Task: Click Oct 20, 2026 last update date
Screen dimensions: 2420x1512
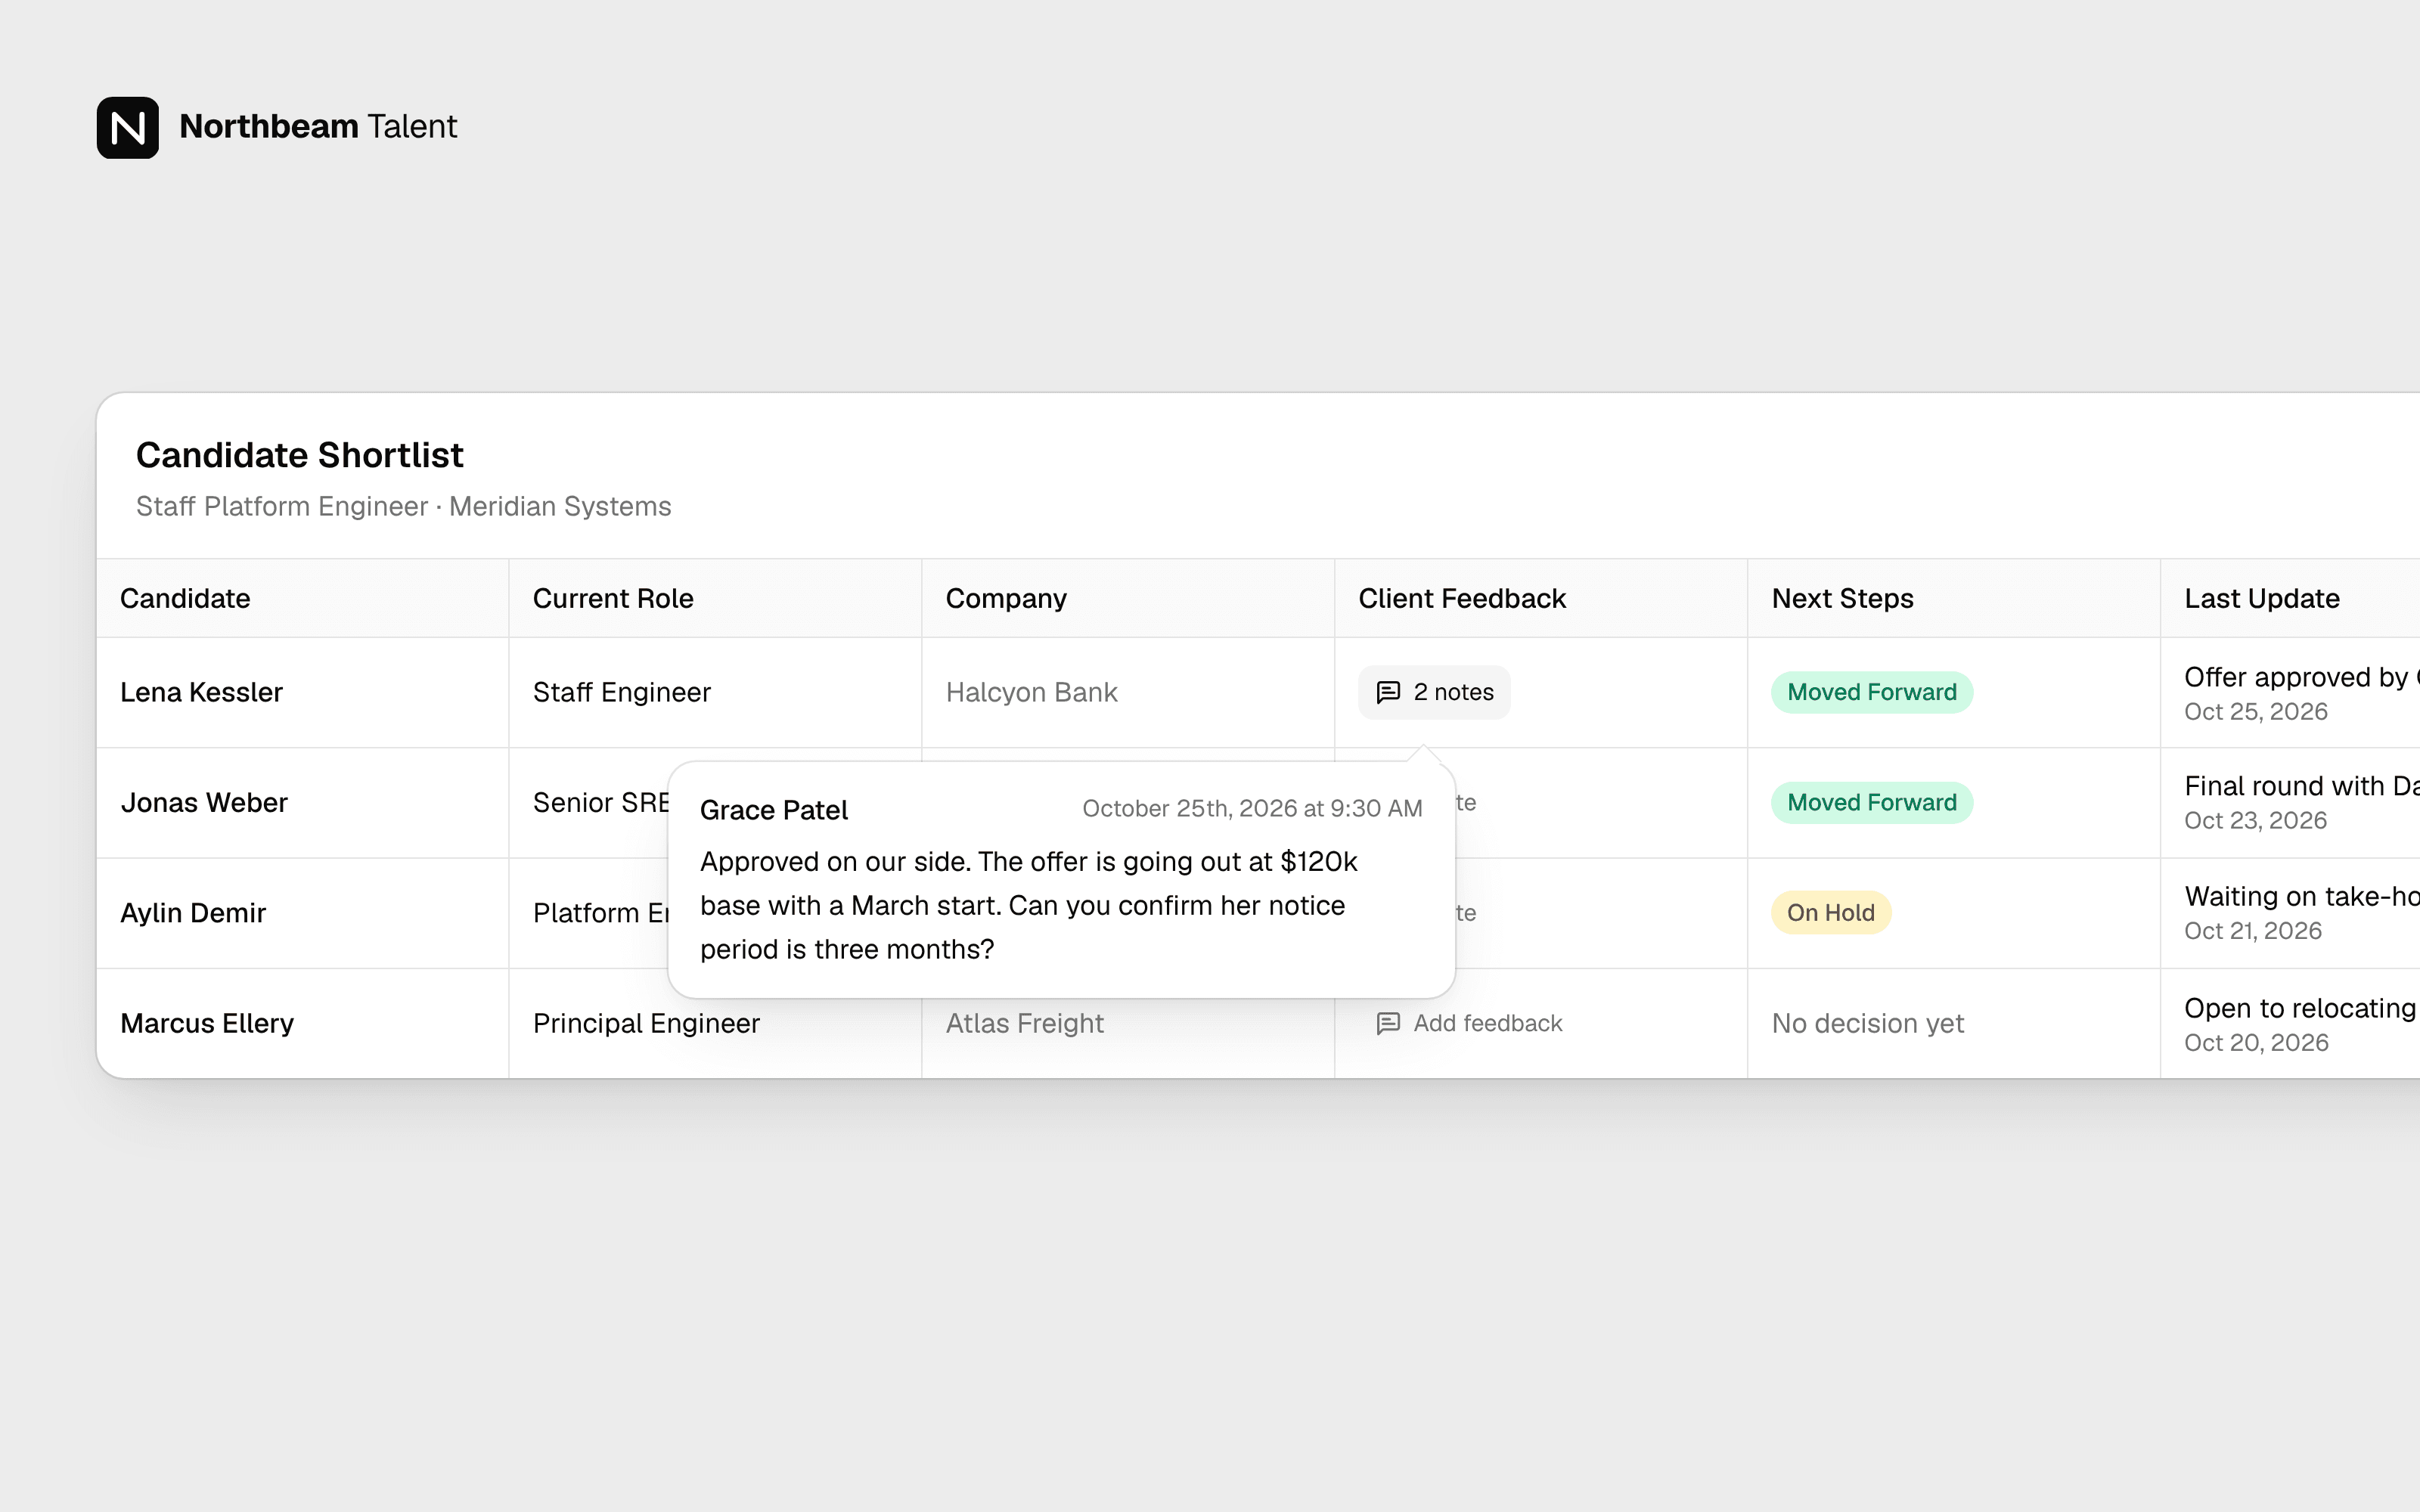Action: [2256, 1042]
